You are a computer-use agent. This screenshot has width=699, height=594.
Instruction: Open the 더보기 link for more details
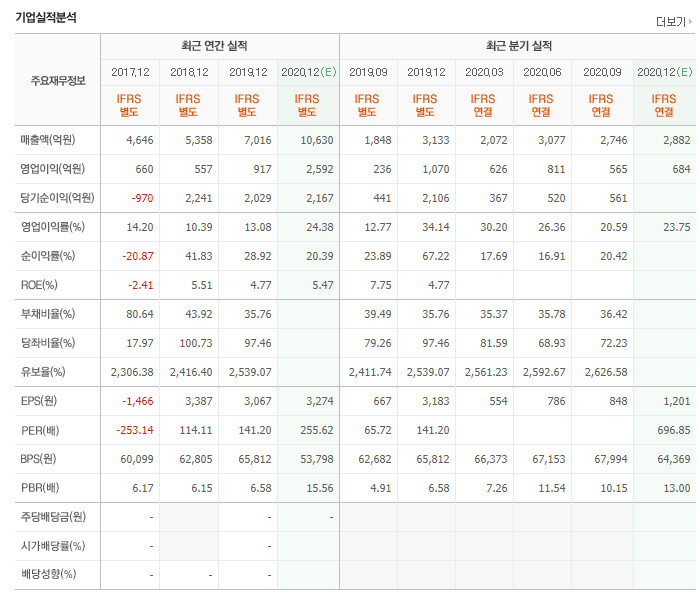click(x=673, y=21)
